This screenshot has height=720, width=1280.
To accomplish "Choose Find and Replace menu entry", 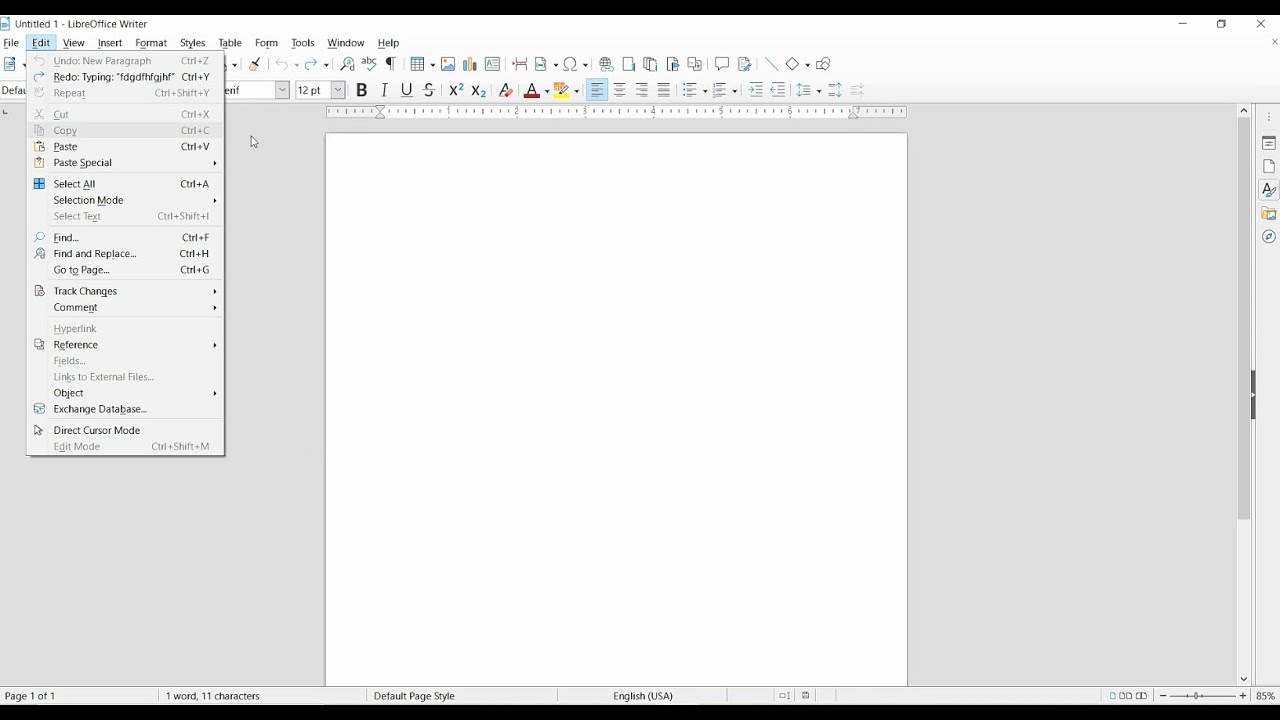I will point(125,254).
